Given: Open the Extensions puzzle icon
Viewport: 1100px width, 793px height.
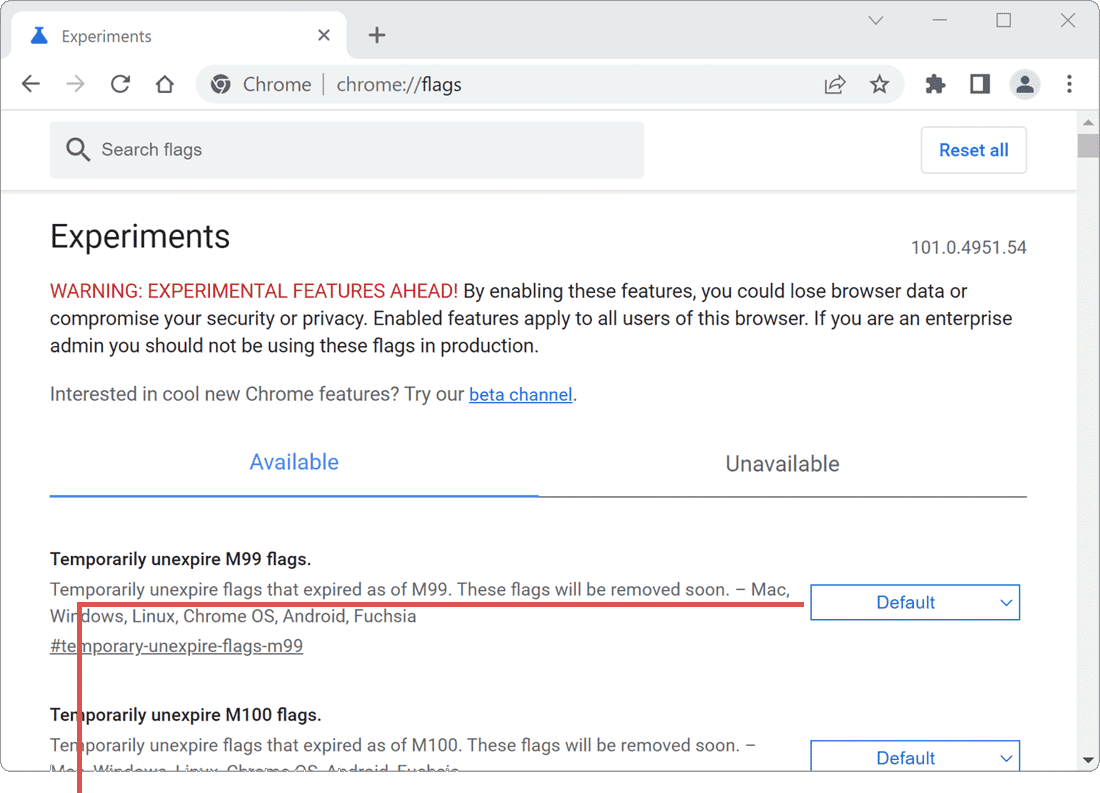Looking at the screenshot, I should point(934,84).
